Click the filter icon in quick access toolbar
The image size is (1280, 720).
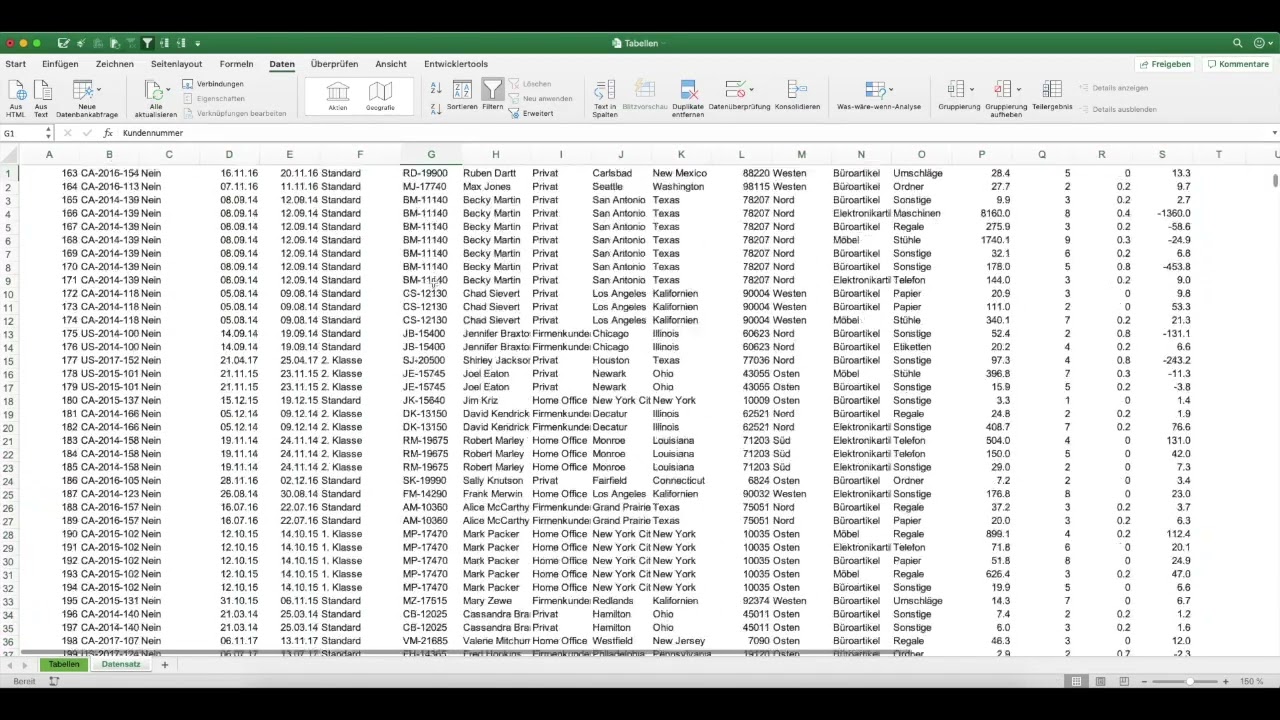[147, 43]
